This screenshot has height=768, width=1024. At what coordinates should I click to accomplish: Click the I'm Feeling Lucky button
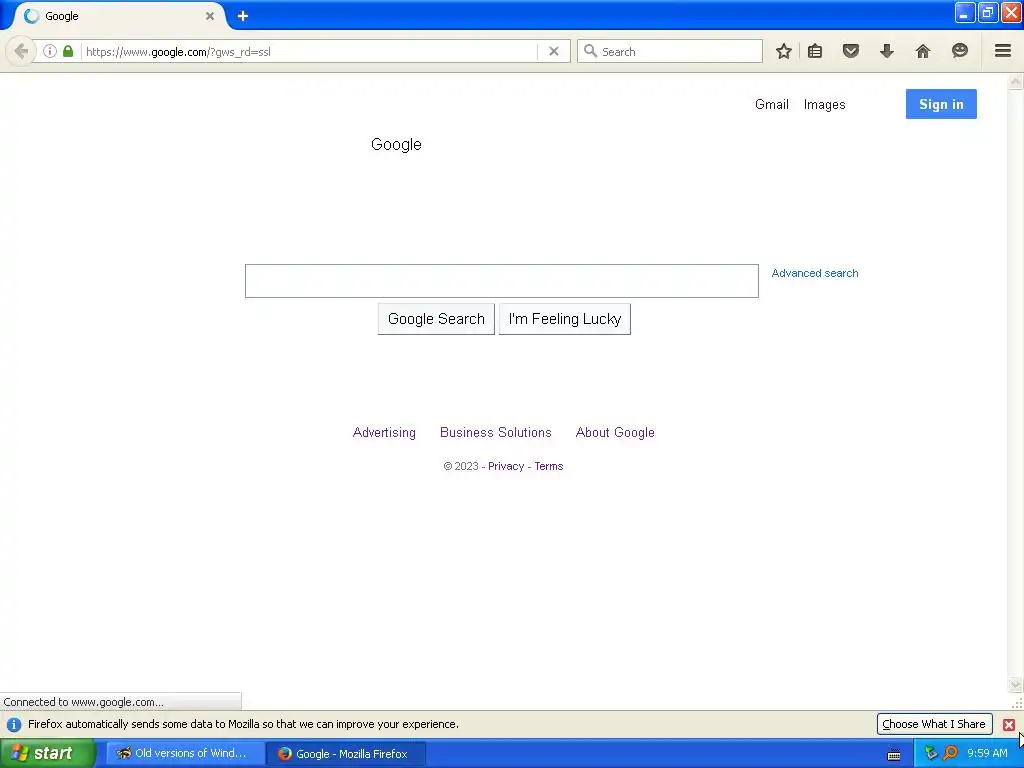[x=565, y=319]
